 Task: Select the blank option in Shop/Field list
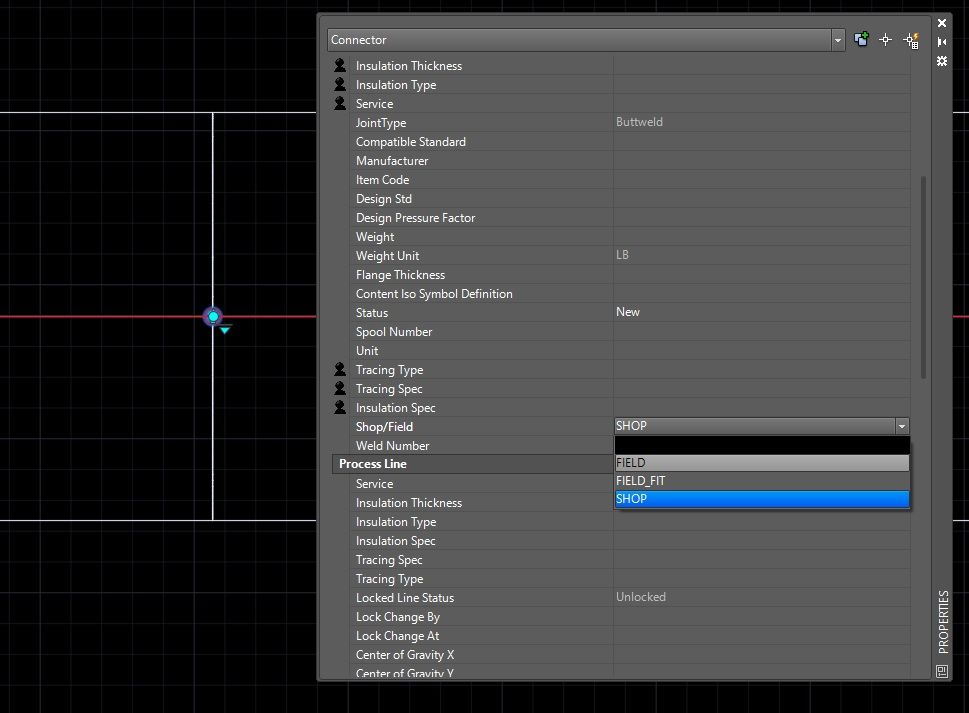[762, 445]
